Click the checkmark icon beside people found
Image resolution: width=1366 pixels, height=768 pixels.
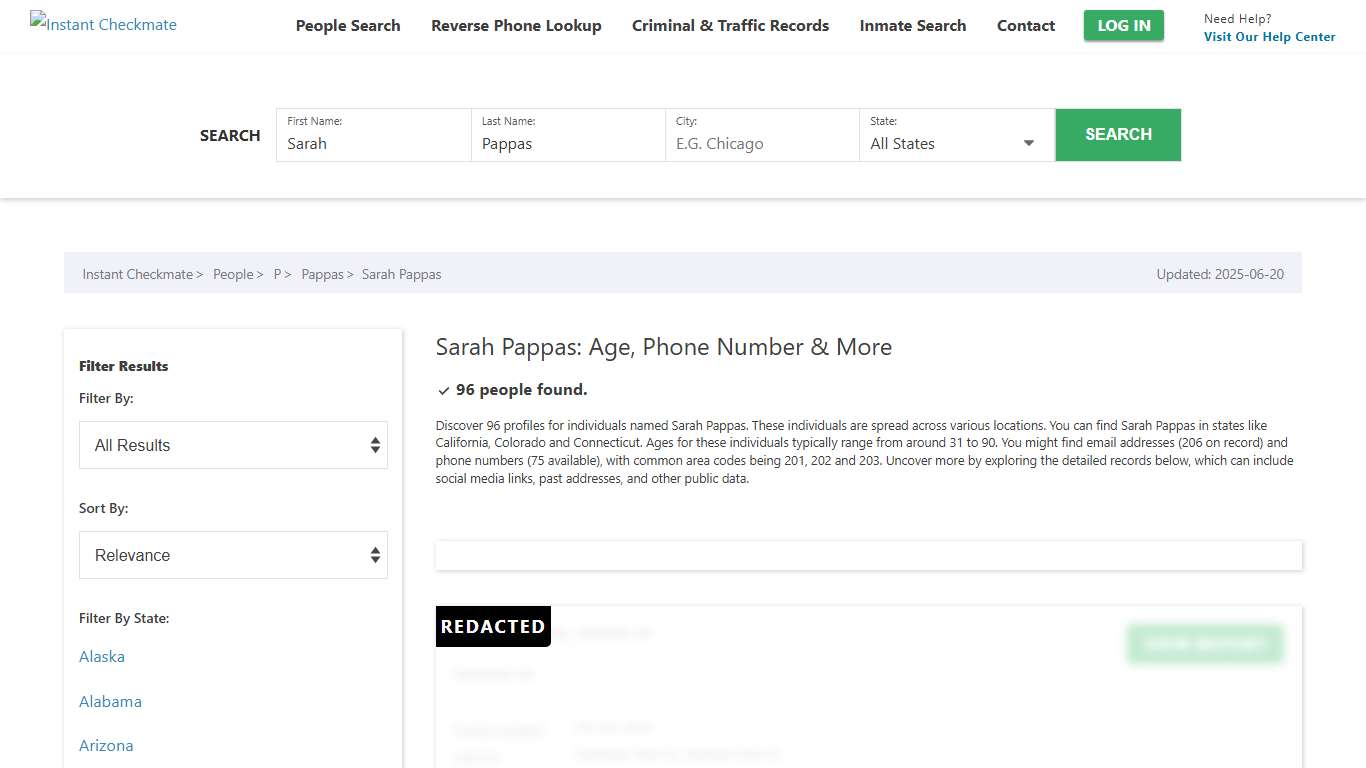[443, 390]
